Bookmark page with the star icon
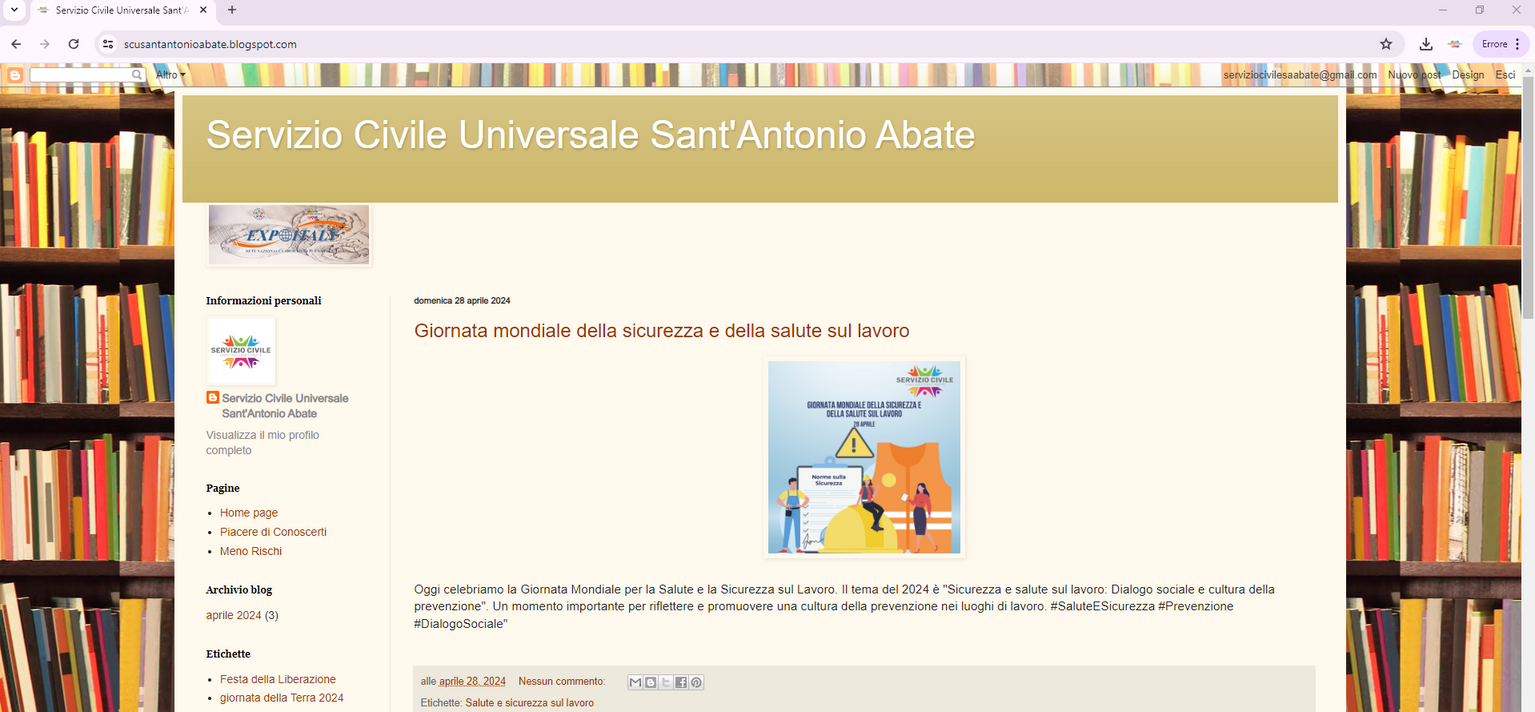 point(1386,44)
